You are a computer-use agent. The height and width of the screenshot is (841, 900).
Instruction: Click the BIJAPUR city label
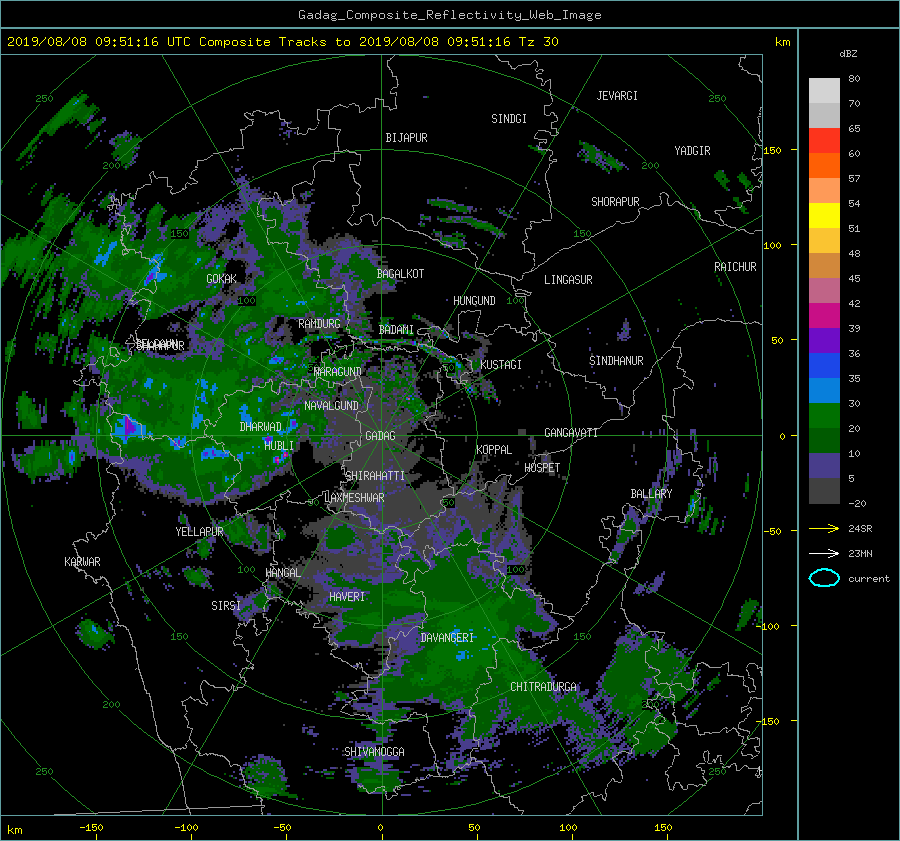(x=406, y=138)
